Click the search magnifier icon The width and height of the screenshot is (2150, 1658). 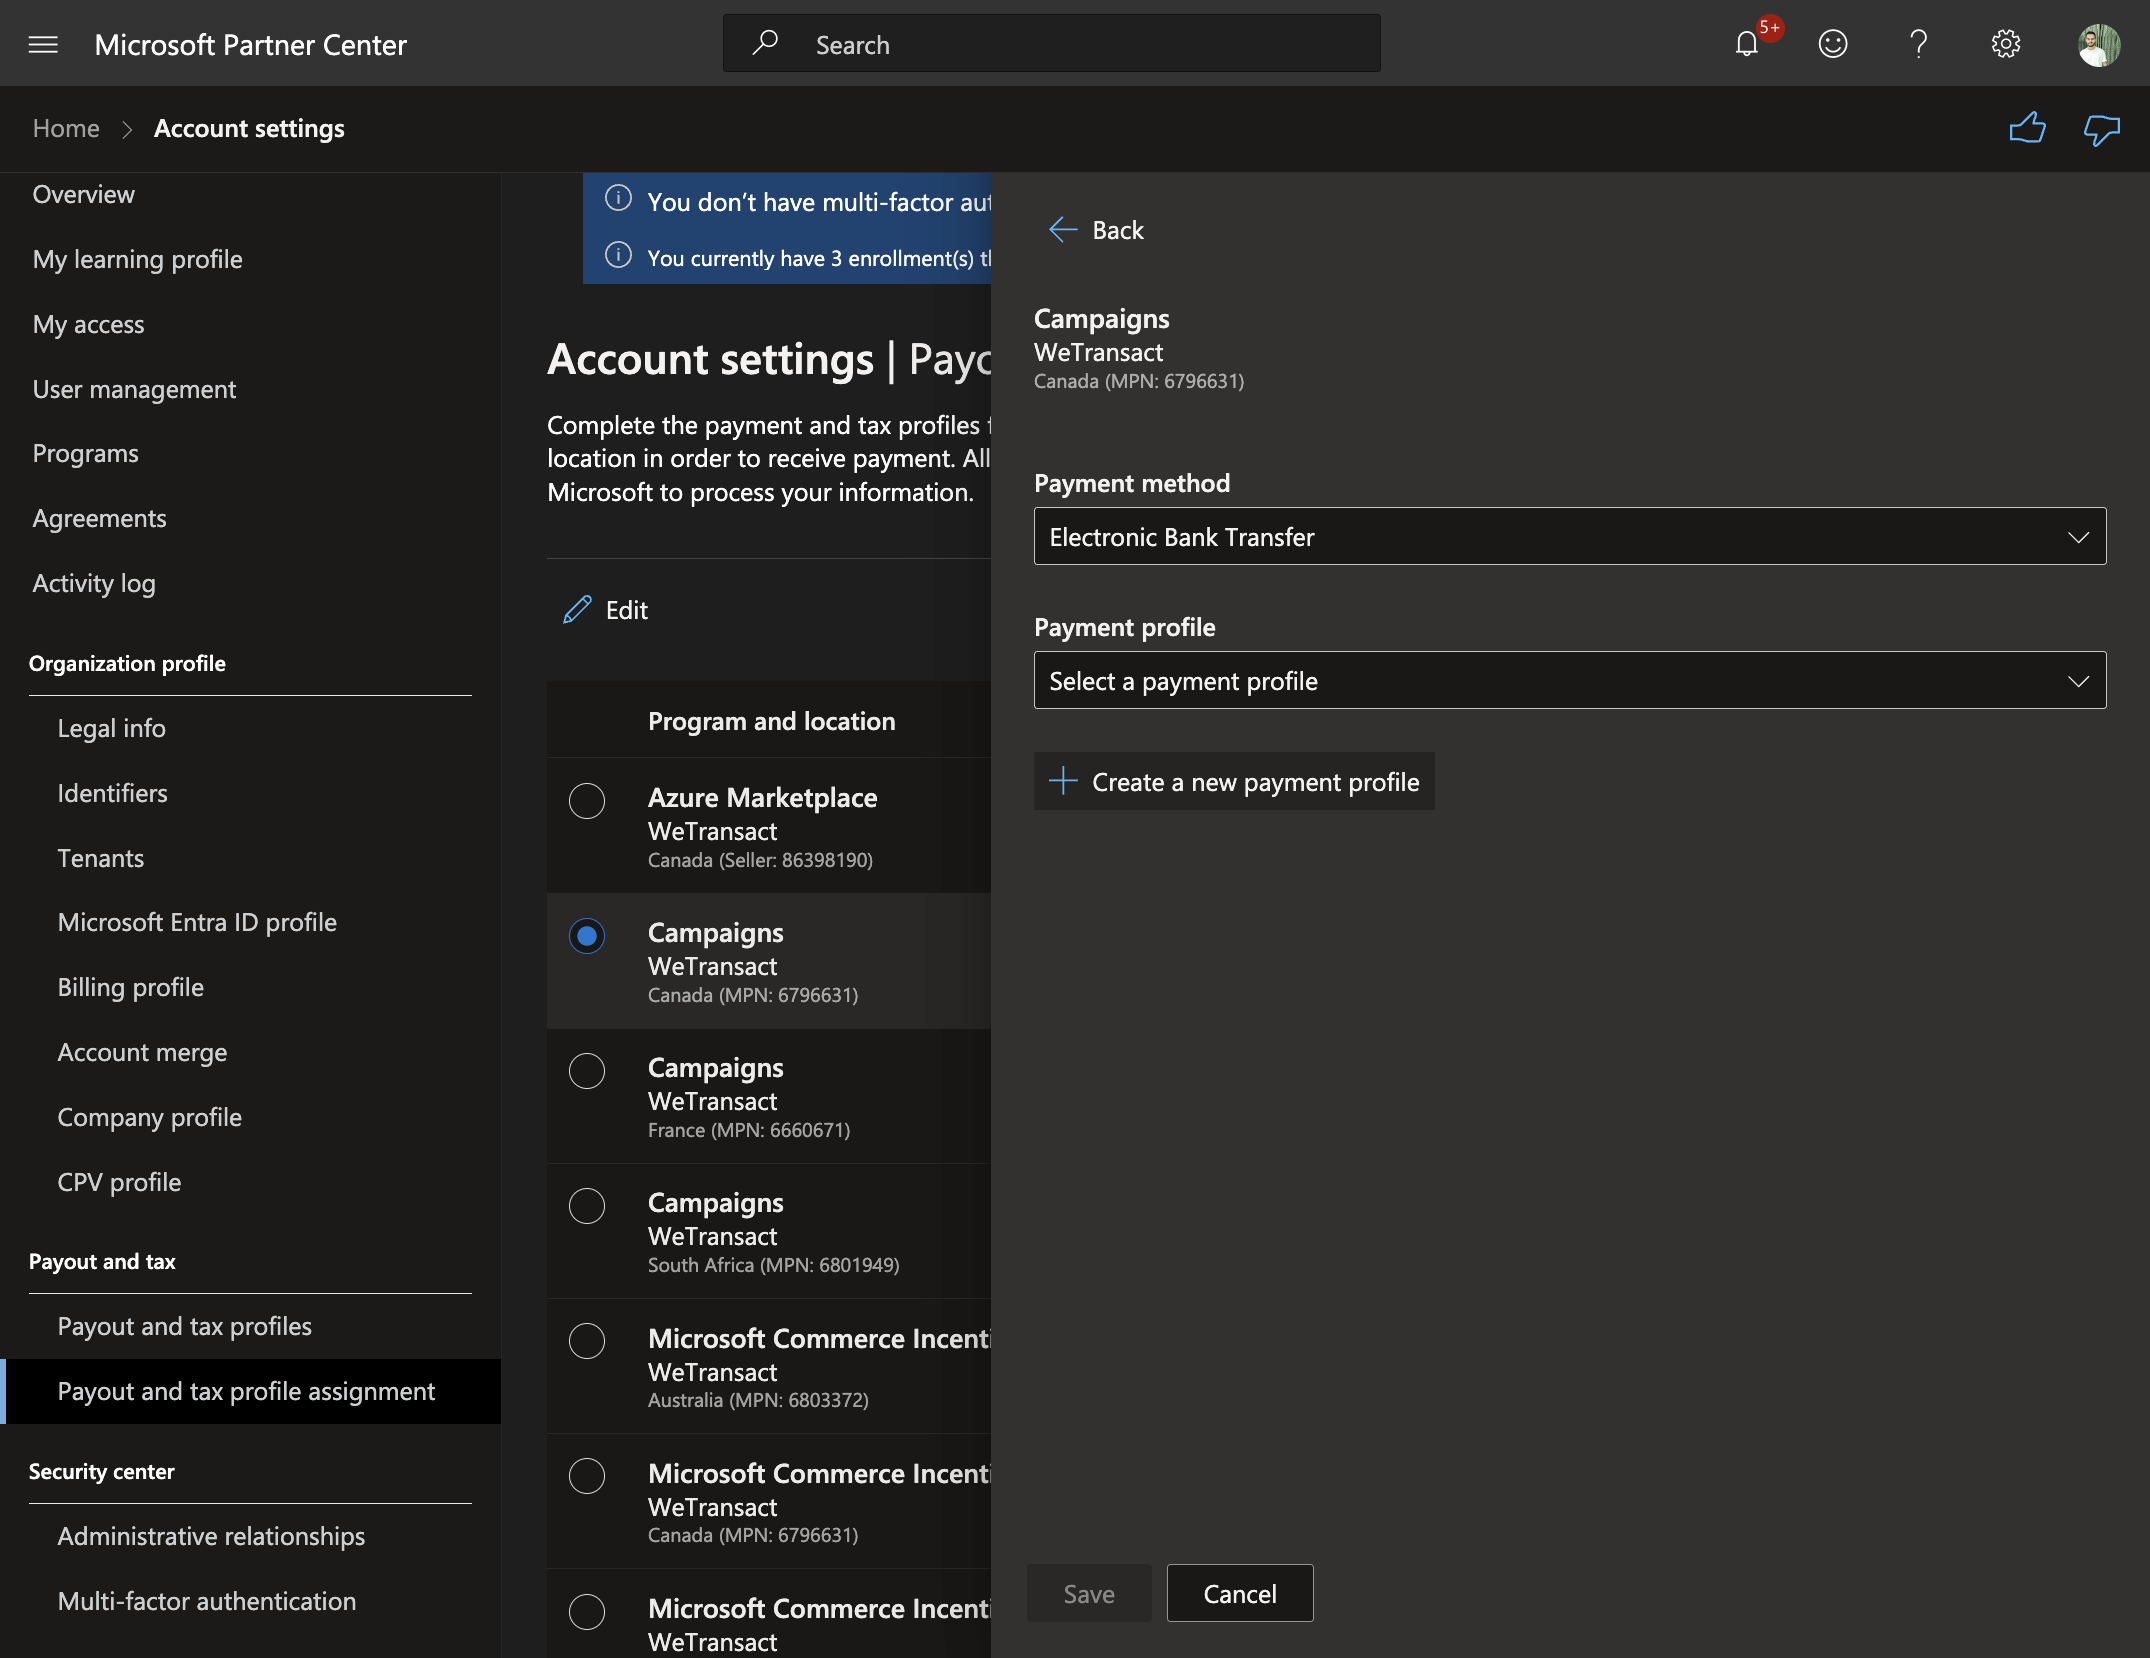point(765,43)
